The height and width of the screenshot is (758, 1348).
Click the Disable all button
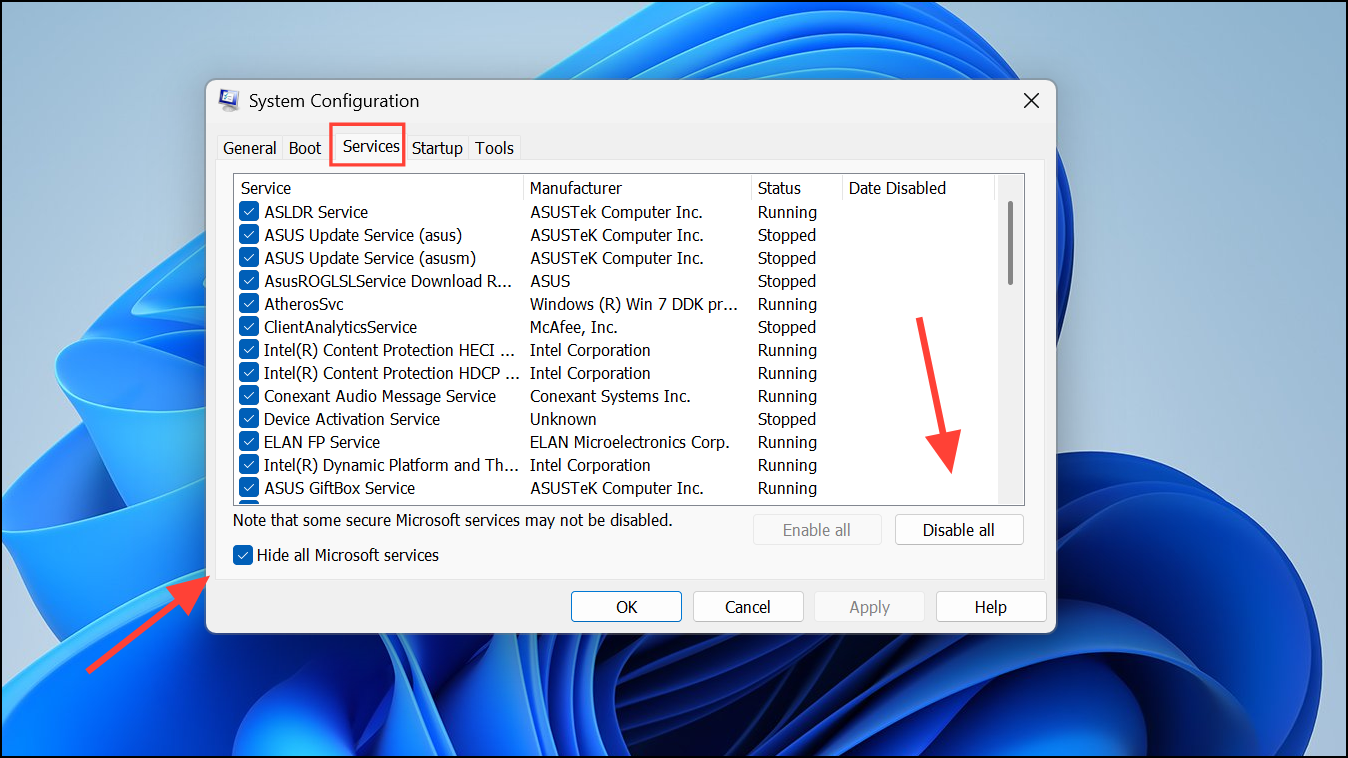click(x=958, y=529)
